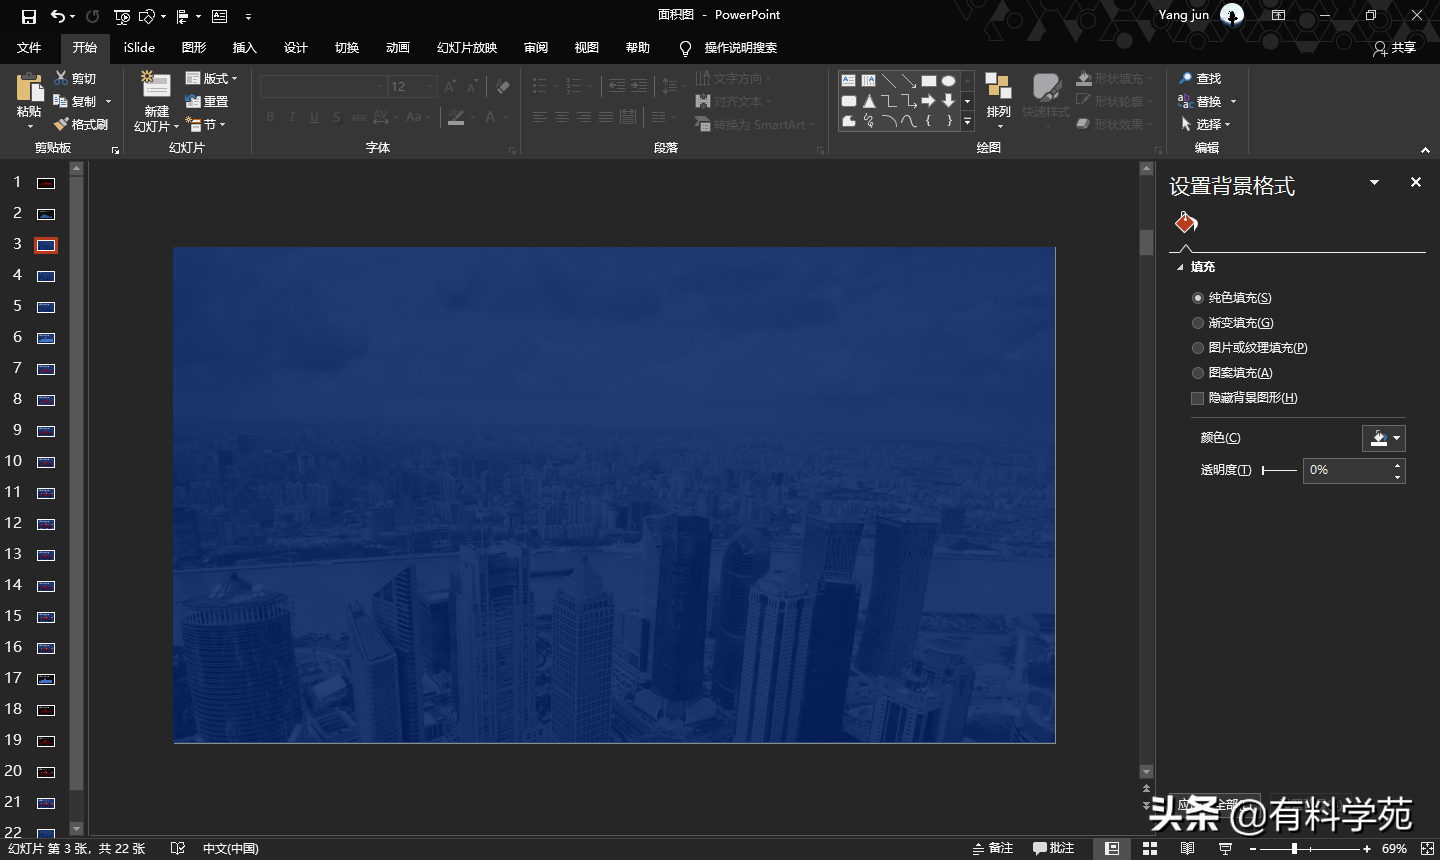Open the Design (设计) ribbon tab
Viewport: 1440px width, 860px height.
(x=295, y=48)
